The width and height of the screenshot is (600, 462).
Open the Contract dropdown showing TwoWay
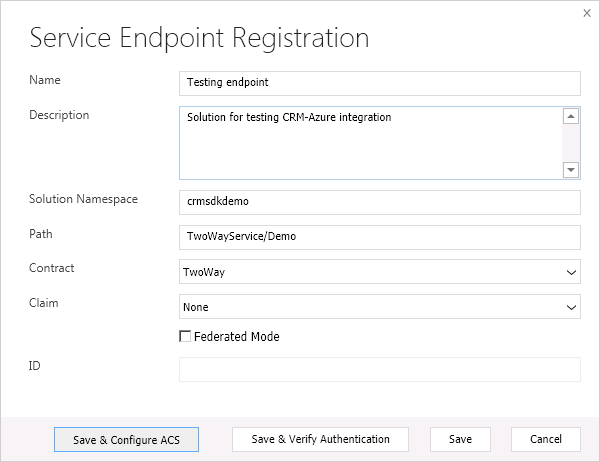380,272
